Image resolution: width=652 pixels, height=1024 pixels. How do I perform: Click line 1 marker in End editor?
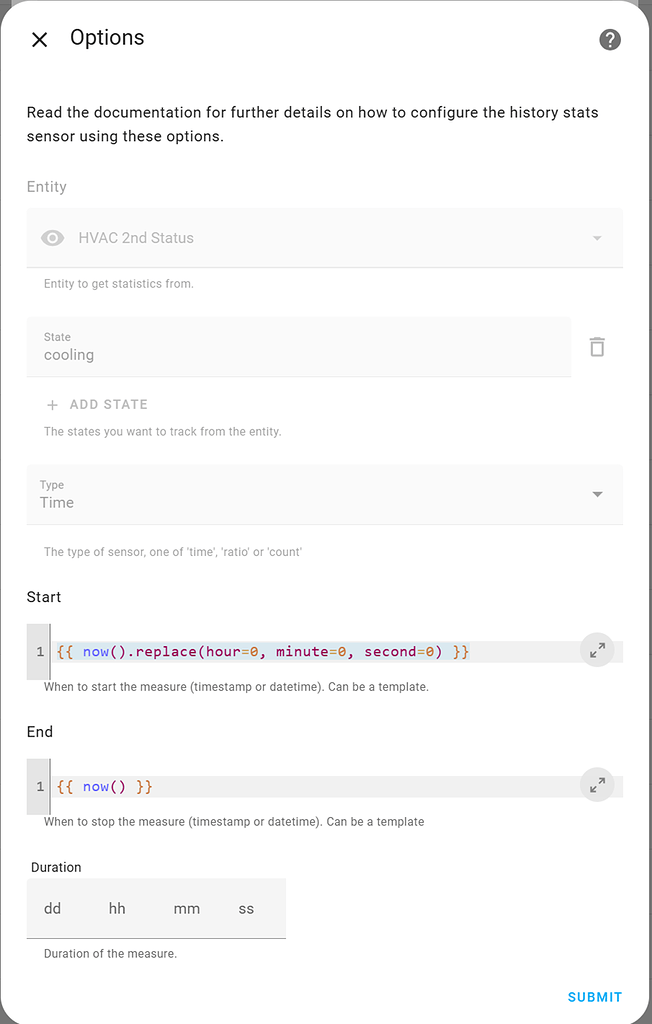click(37, 786)
